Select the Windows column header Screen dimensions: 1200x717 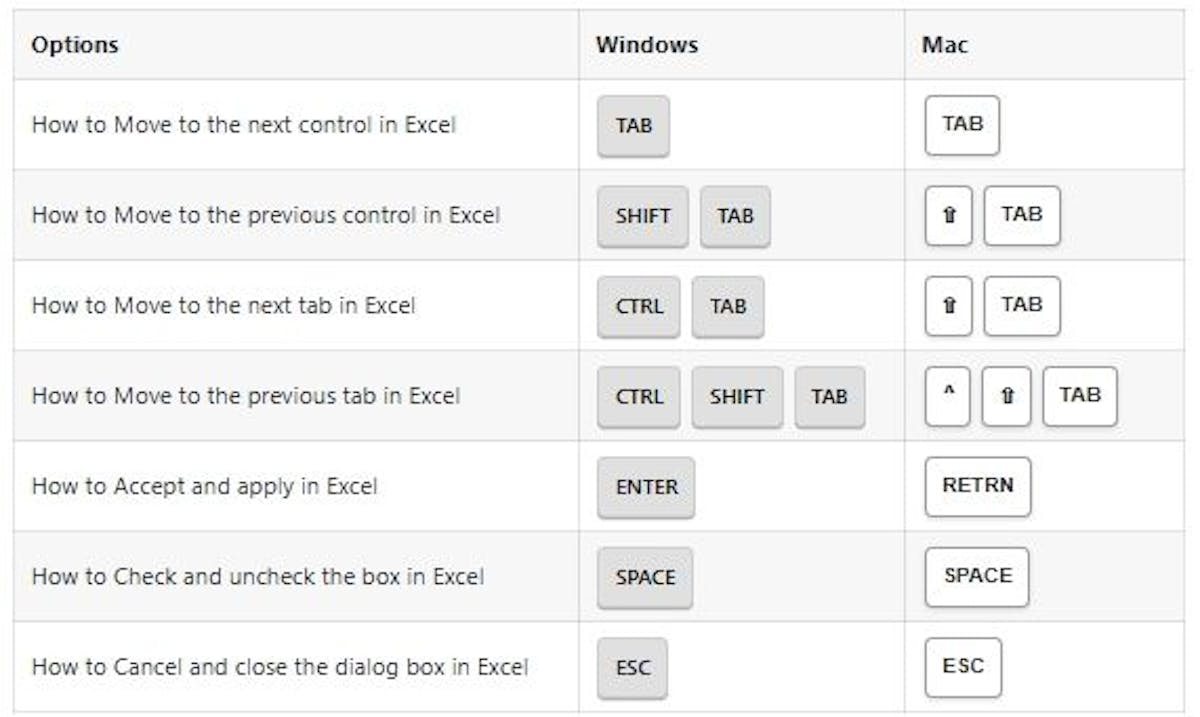click(646, 45)
